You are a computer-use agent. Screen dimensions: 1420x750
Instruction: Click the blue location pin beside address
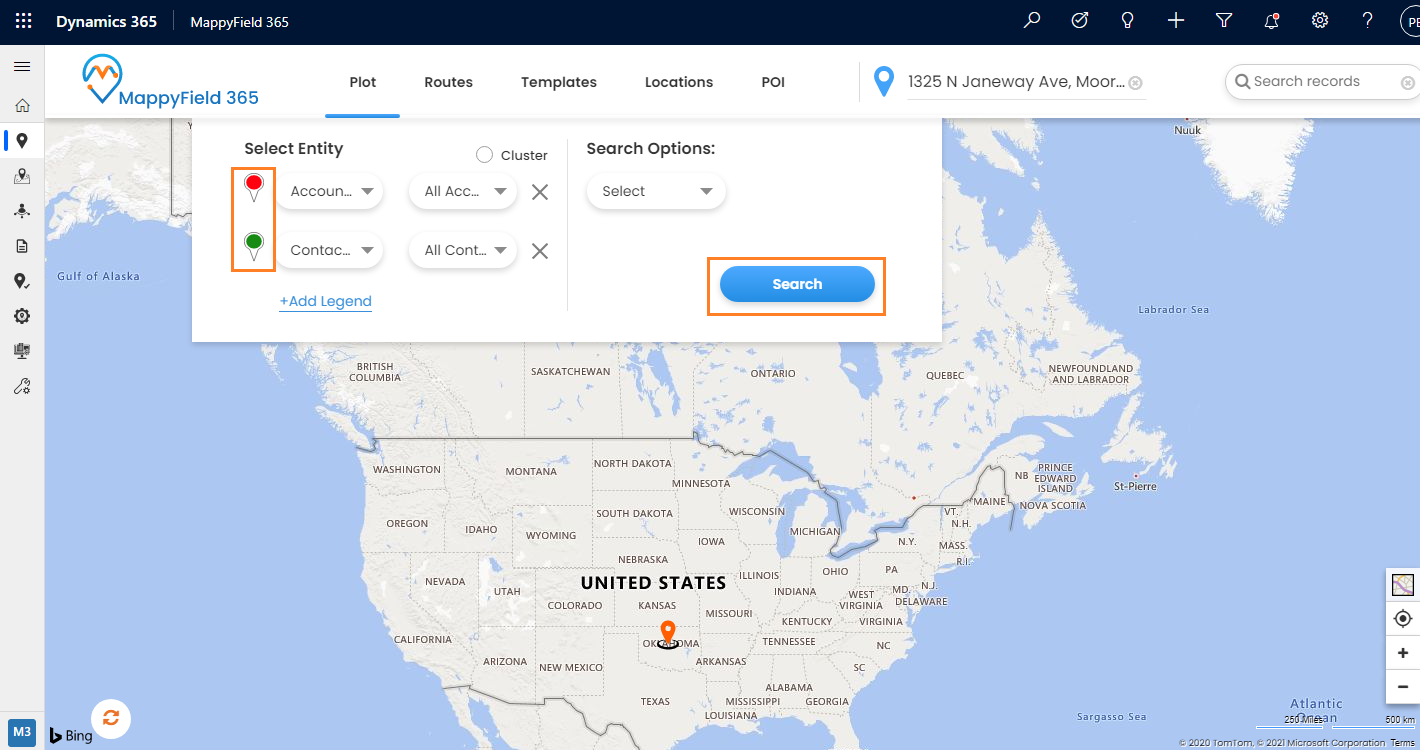[x=883, y=82]
